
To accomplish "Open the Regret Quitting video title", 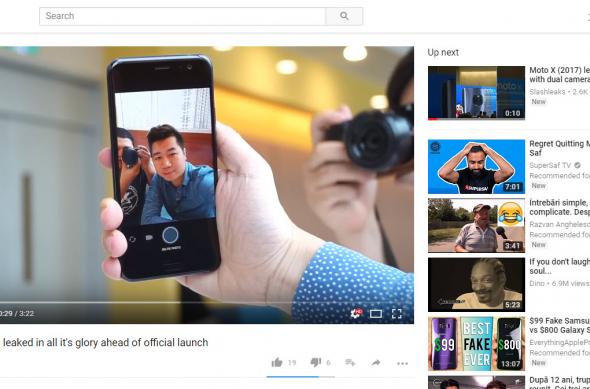I will 560,148.
